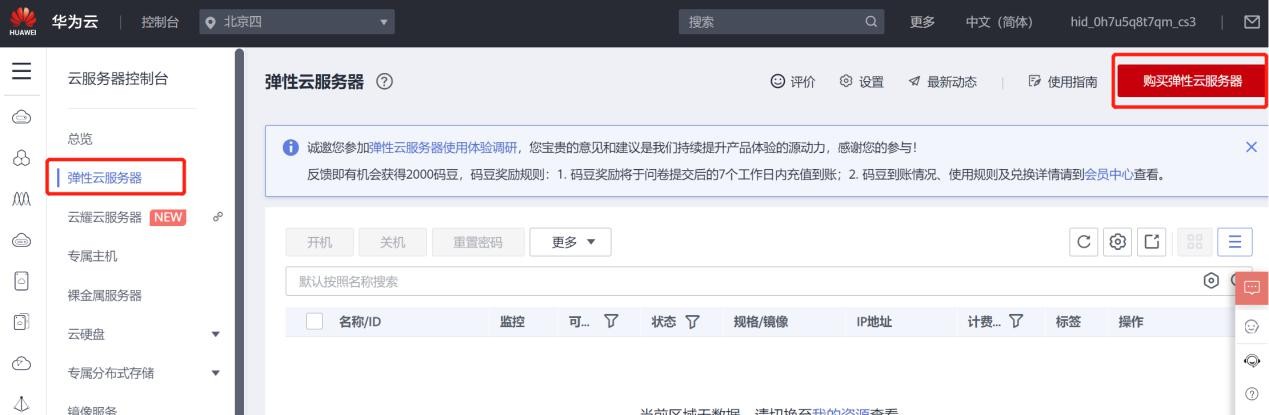Open 裸金属服务器 in sidebar

(104, 295)
